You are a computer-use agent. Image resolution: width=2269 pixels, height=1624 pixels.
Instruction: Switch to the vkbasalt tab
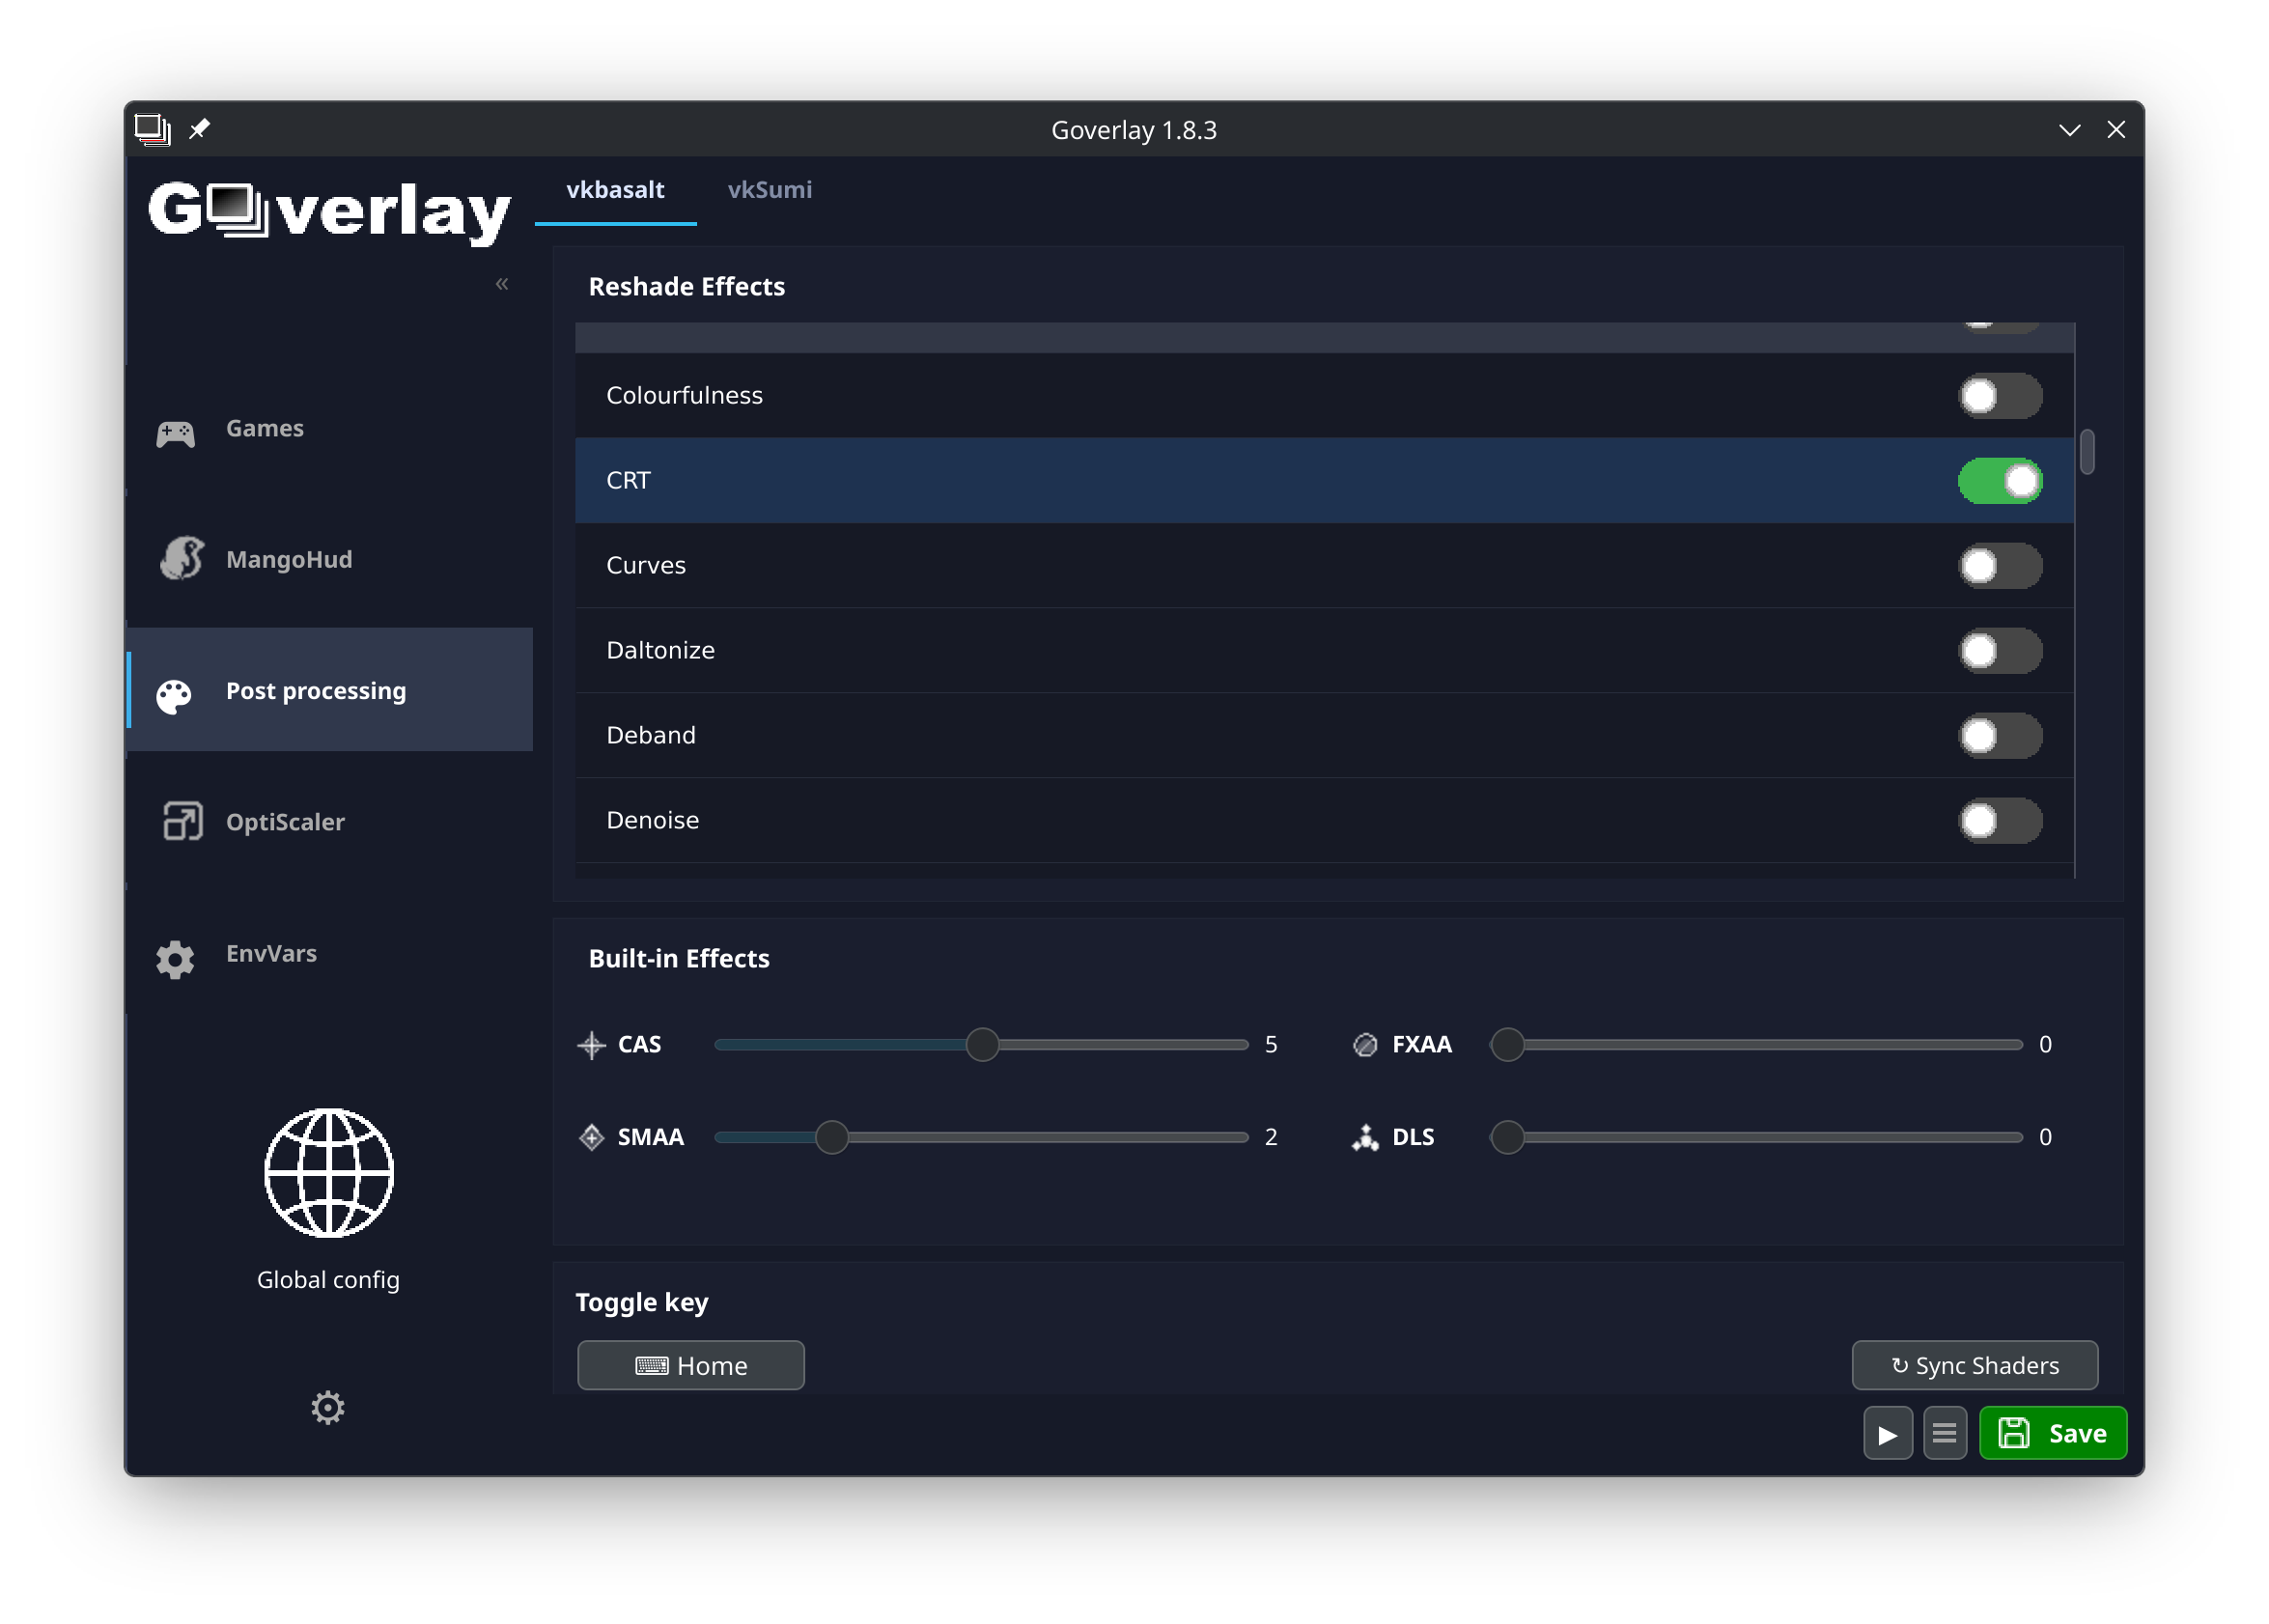click(615, 190)
